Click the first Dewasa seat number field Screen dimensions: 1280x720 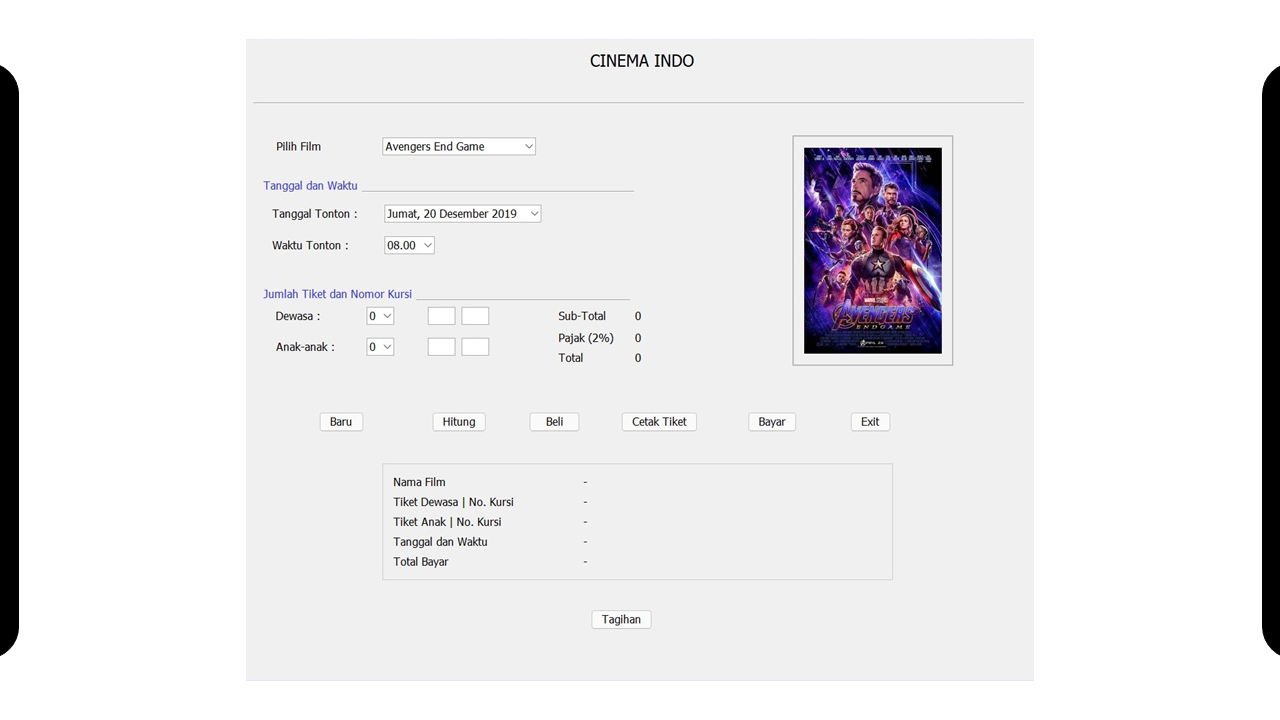[x=441, y=316]
